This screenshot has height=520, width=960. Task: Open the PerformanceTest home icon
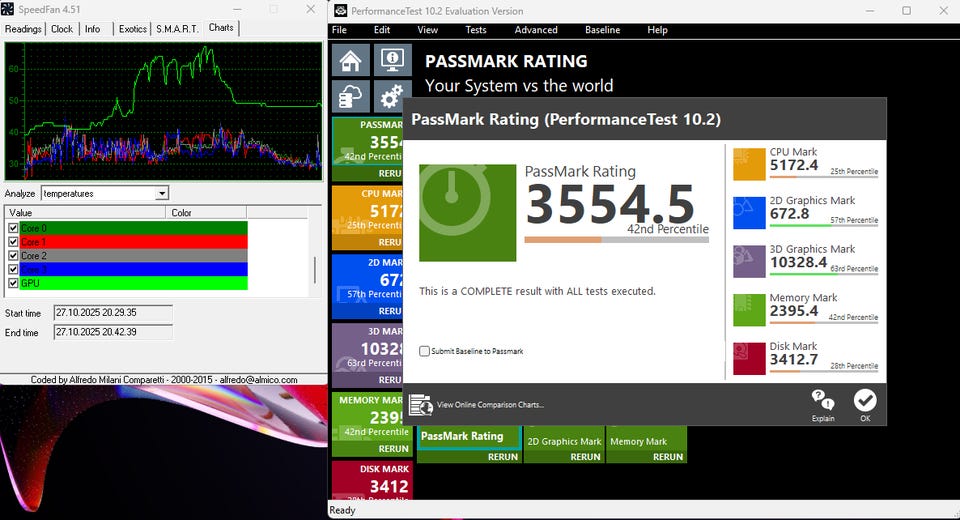pyautogui.click(x=351, y=60)
